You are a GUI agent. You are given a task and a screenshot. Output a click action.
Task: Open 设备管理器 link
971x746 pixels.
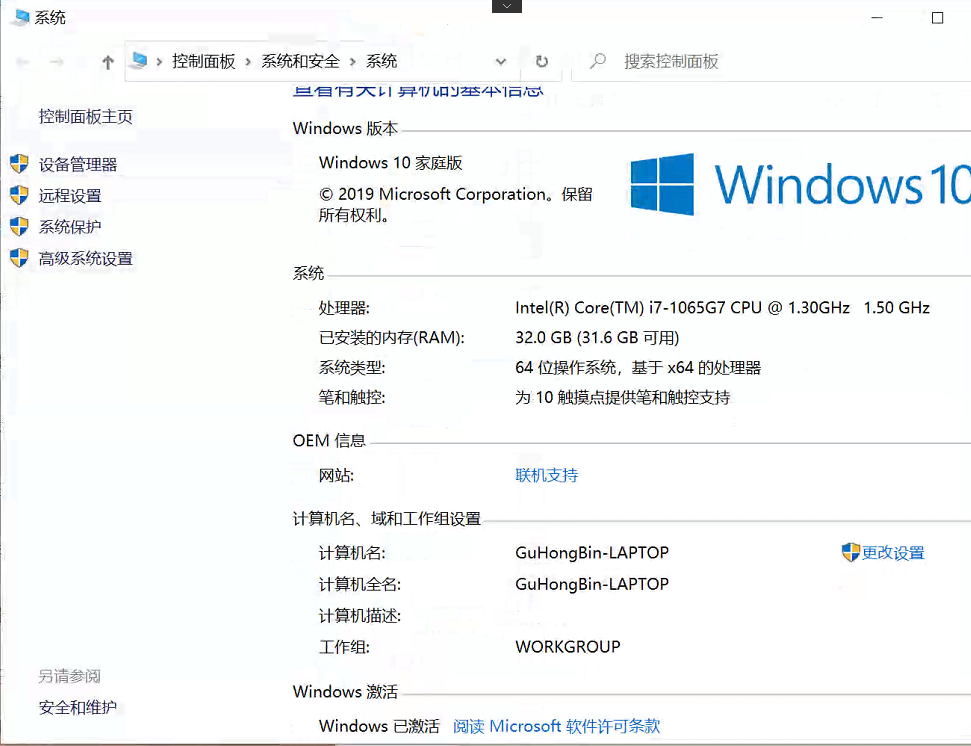pos(78,165)
